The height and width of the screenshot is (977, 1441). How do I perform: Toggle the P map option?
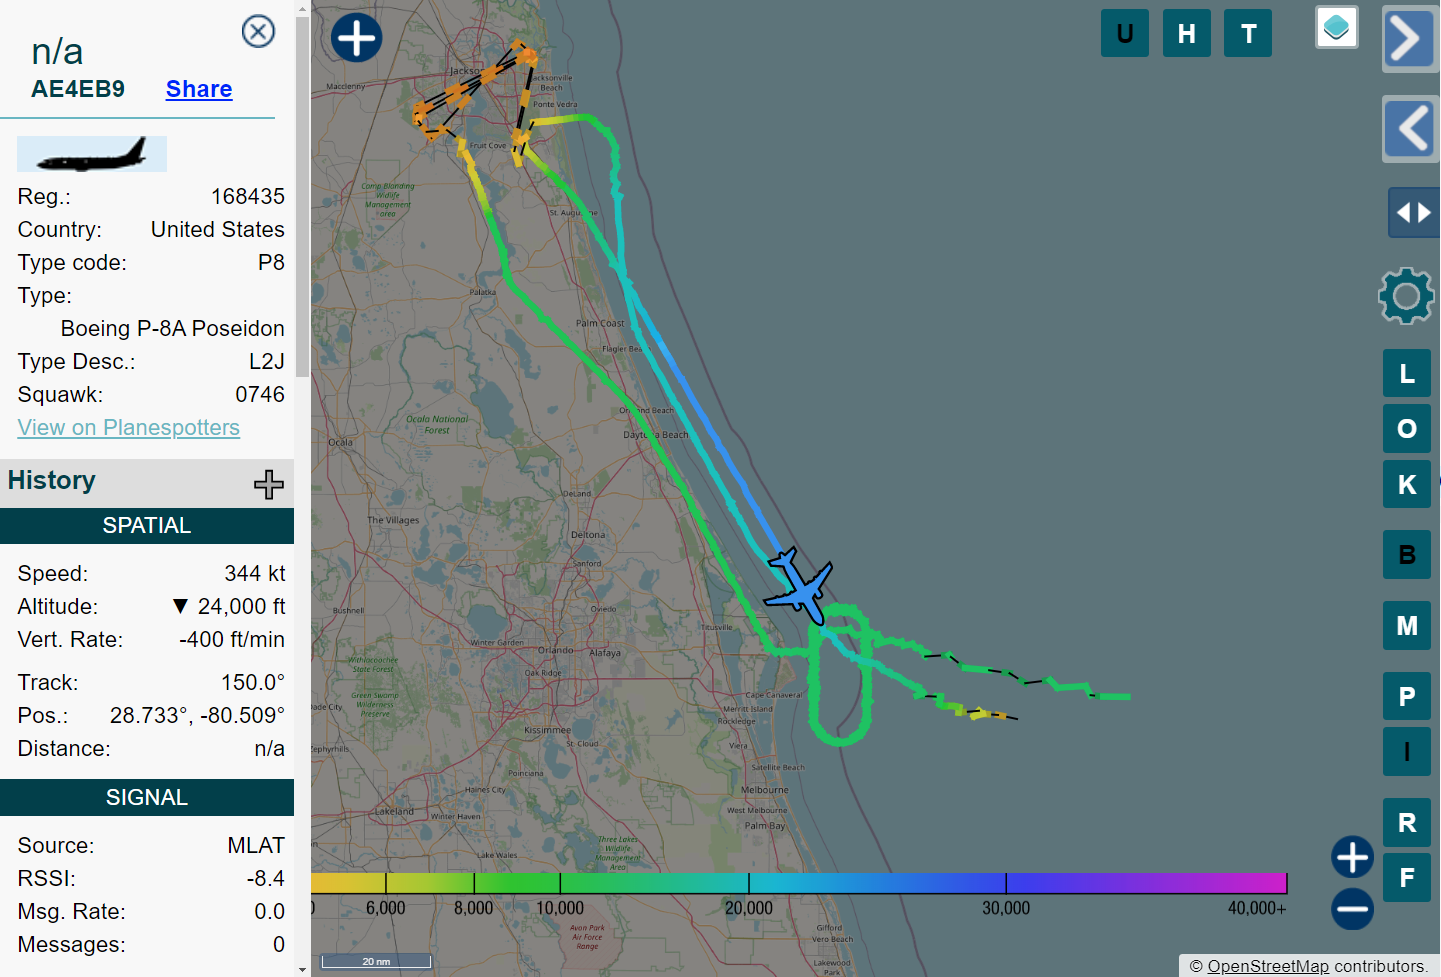click(x=1407, y=697)
